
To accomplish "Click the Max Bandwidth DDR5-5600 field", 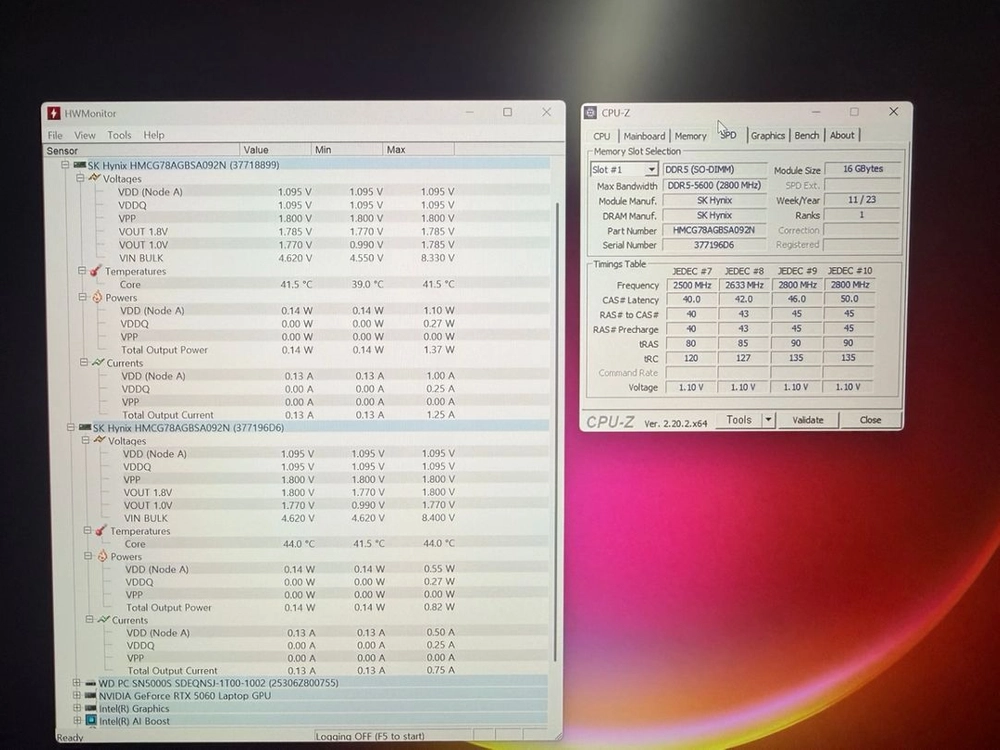I will (714, 185).
